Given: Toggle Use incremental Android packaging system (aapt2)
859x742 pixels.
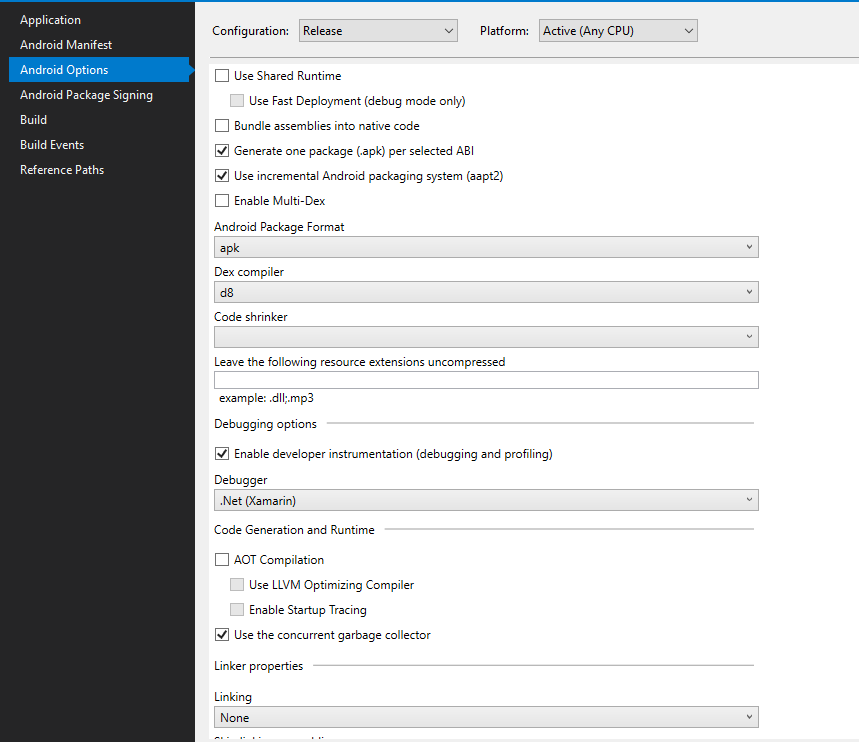Looking at the screenshot, I should click(222, 176).
